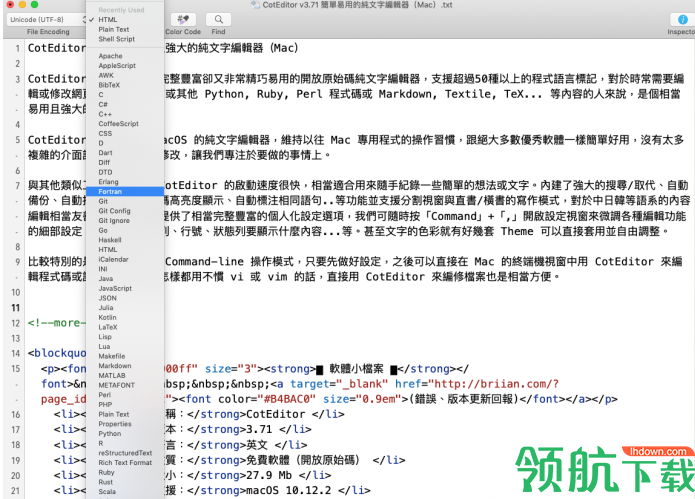This screenshot has width=695, height=499.
Task: Click the CotEditor title bar document icon
Action: [255, 5]
